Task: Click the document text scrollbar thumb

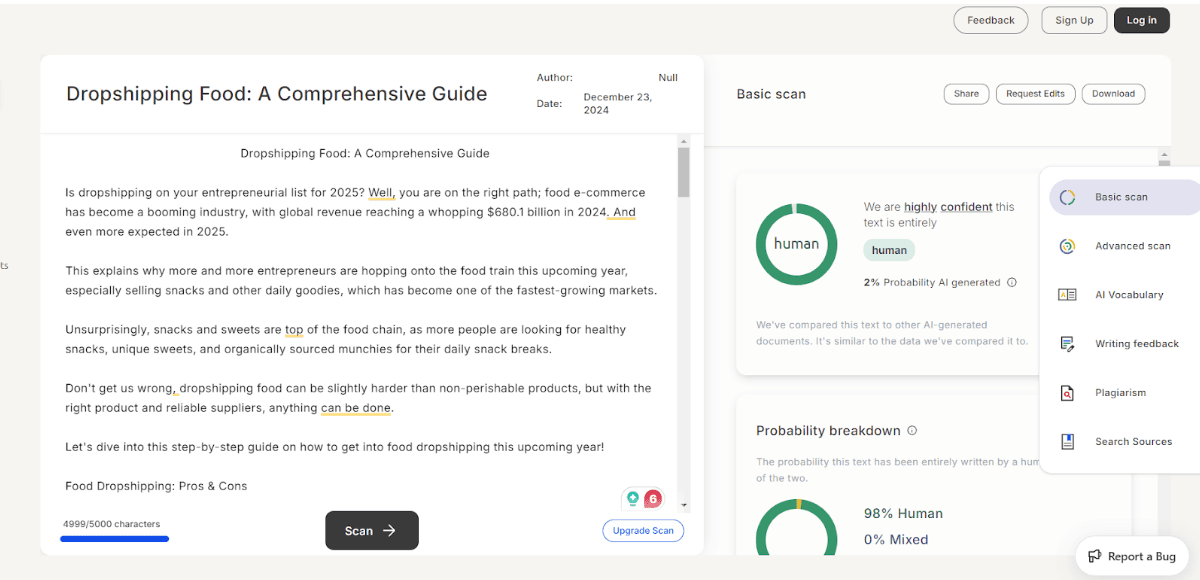Action: coord(684,171)
